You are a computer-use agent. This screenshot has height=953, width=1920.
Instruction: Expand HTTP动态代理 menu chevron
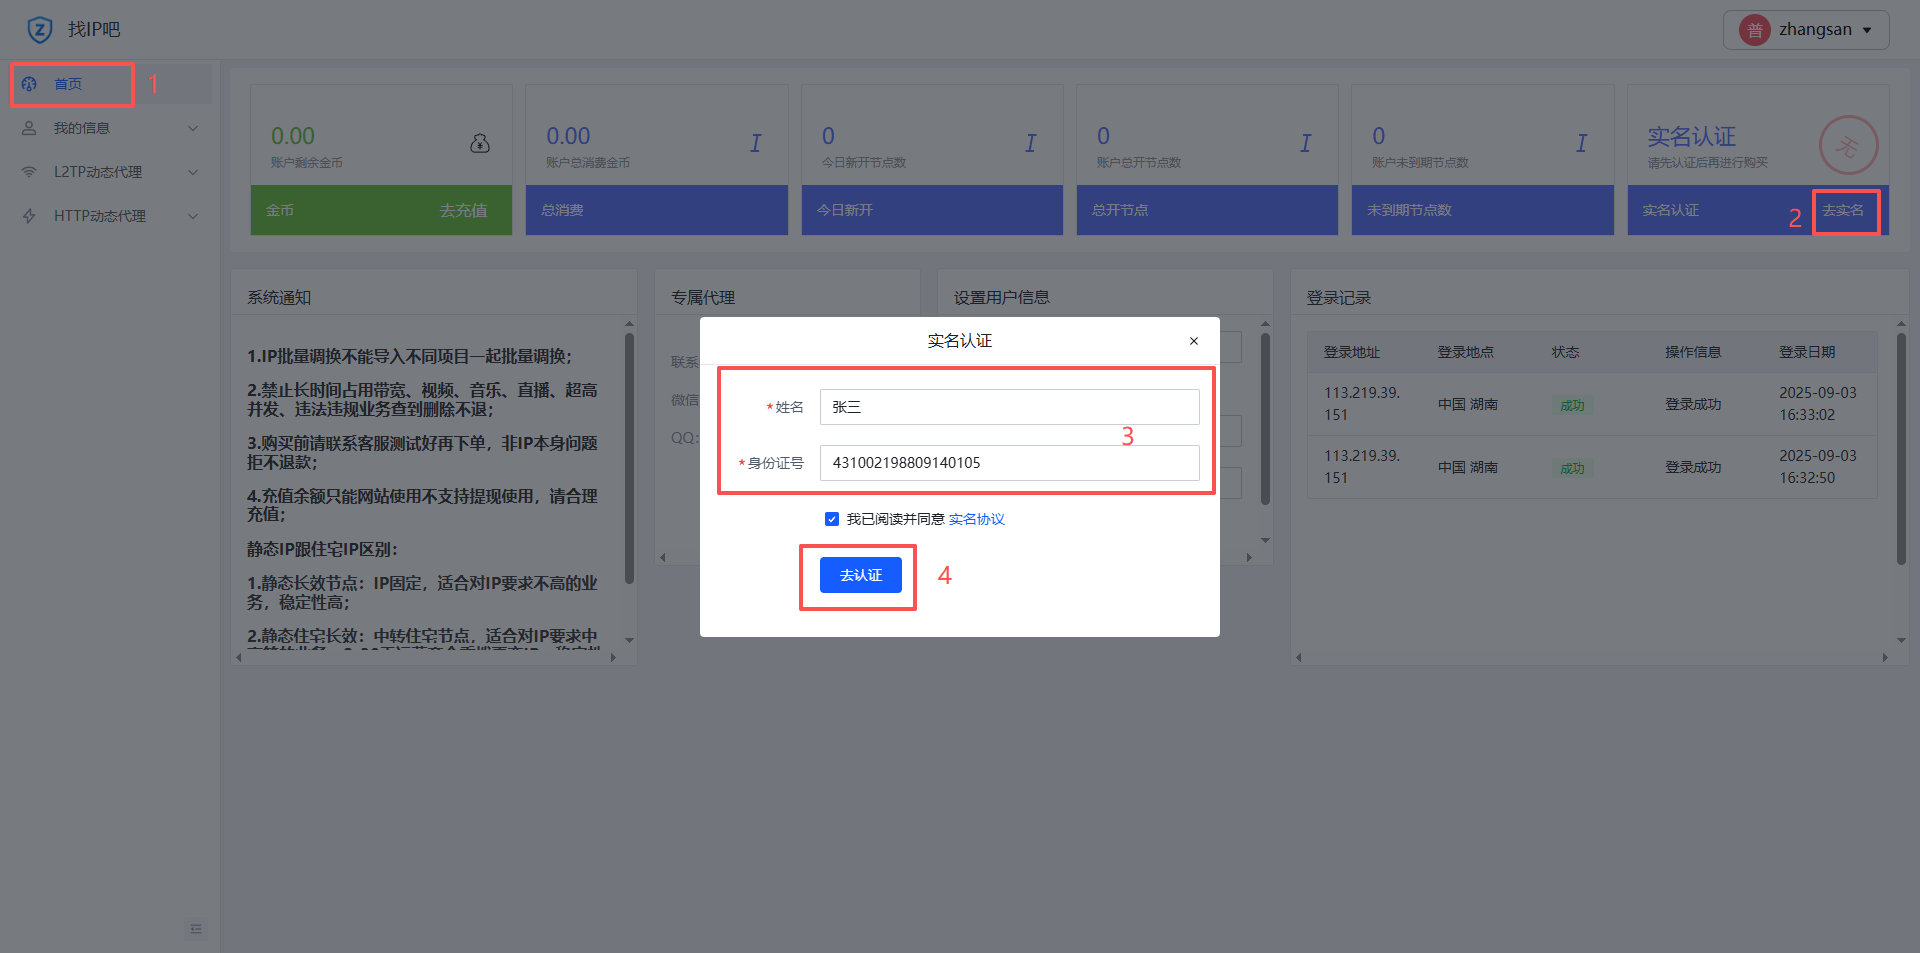[193, 216]
